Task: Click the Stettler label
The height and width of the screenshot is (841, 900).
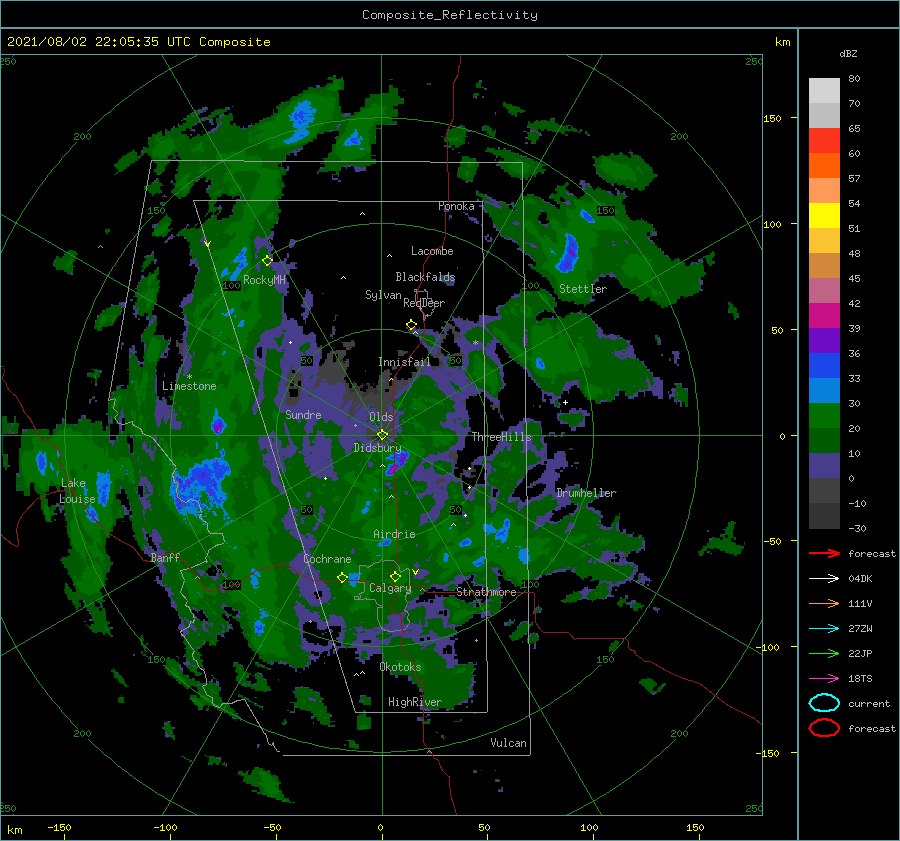Action: 583,289
